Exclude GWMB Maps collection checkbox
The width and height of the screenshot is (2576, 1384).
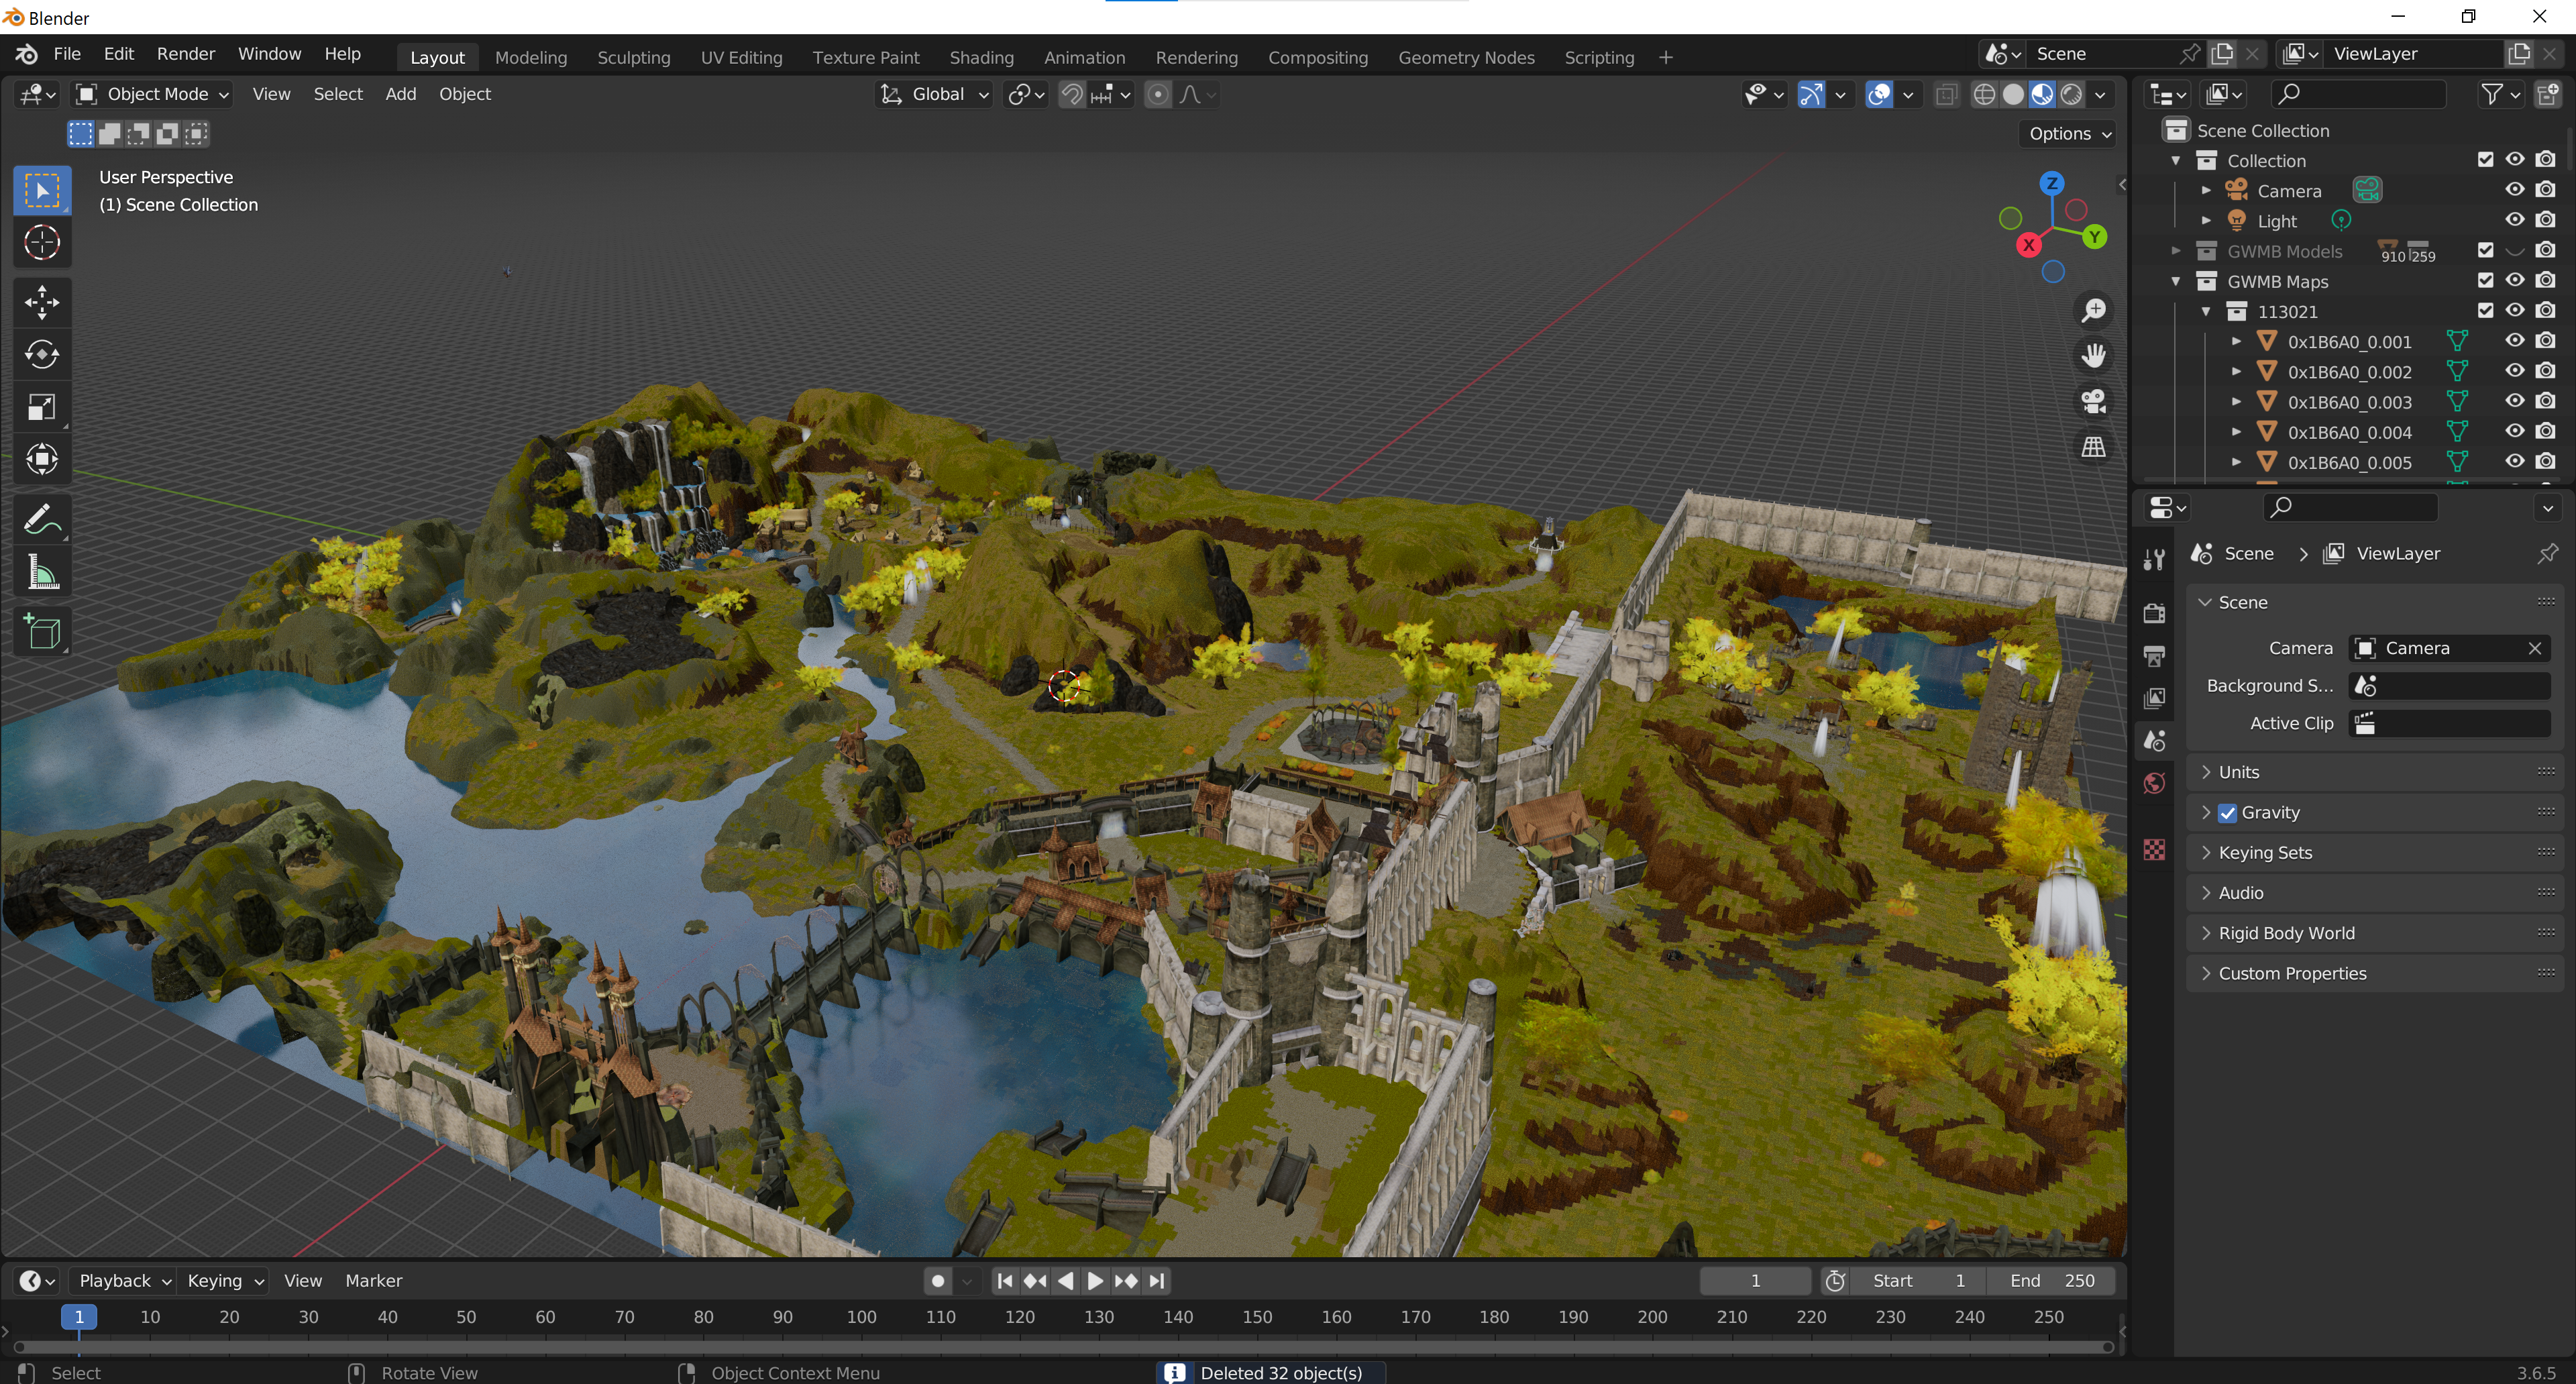2485,281
